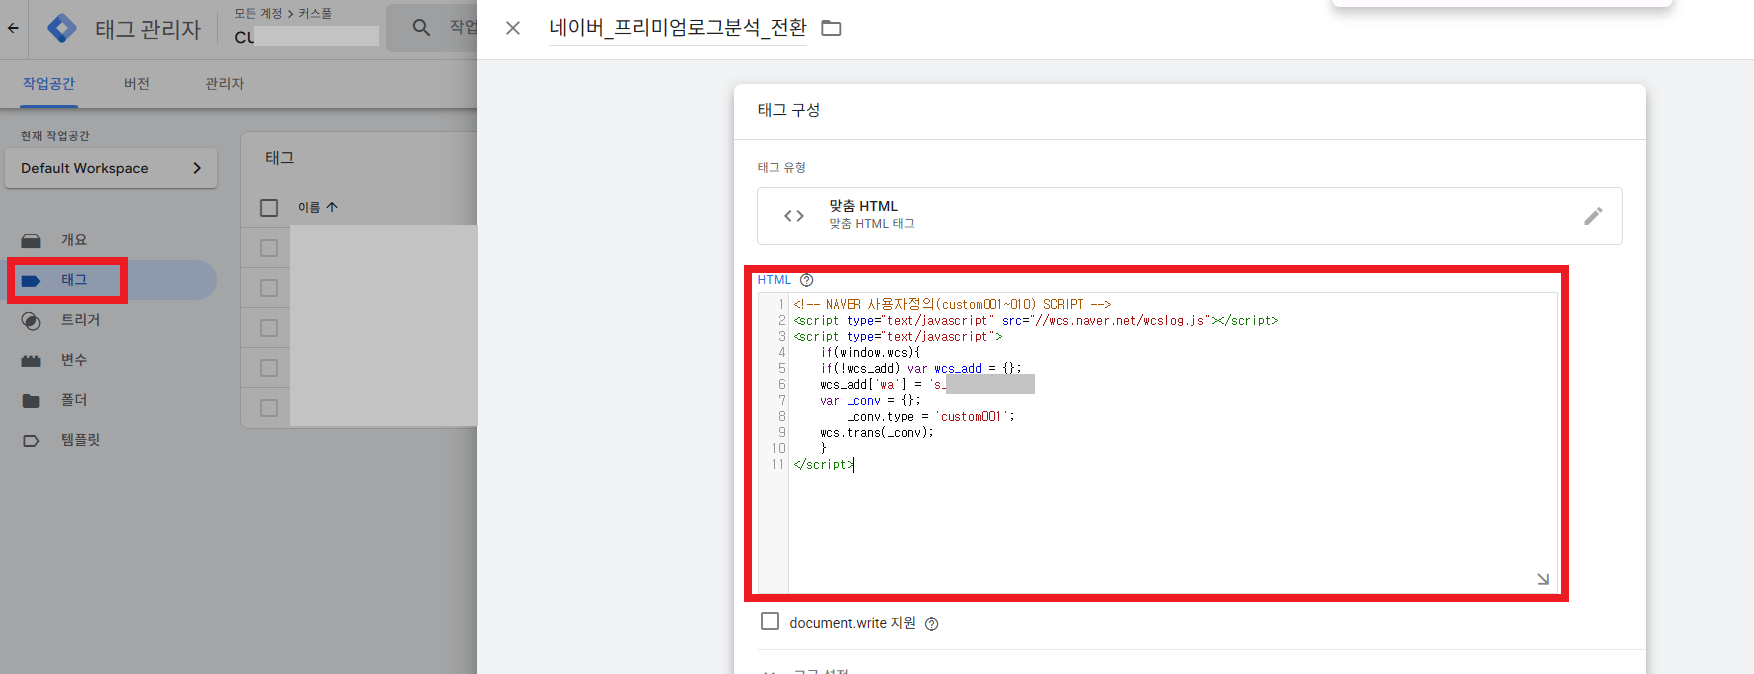Viewport: 1754px width, 674px height.
Task: Click the wcslog.js script line in editor
Action: tap(1036, 320)
